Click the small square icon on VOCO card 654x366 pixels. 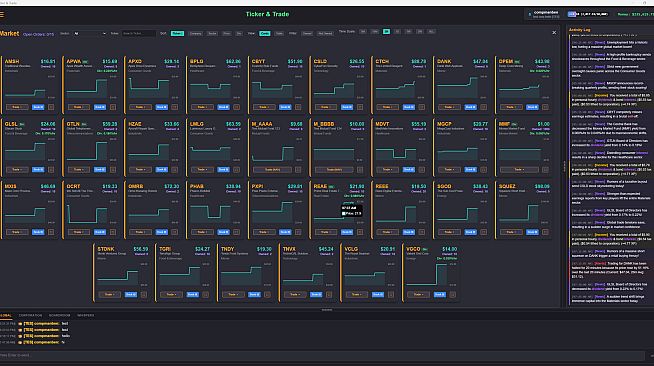452,295
